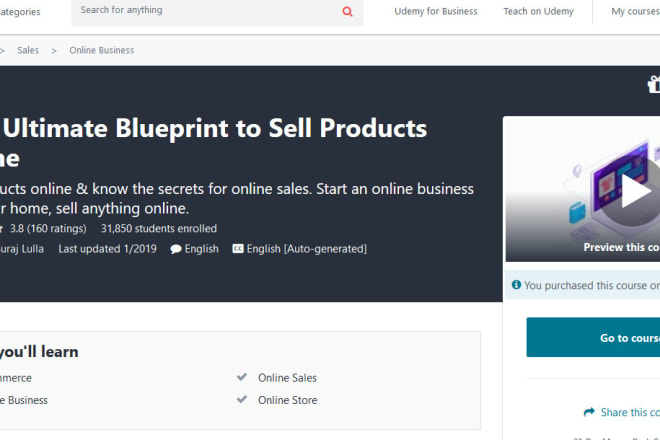Click the Online Store learning item
The height and width of the screenshot is (440, 660).
[288, 400]
